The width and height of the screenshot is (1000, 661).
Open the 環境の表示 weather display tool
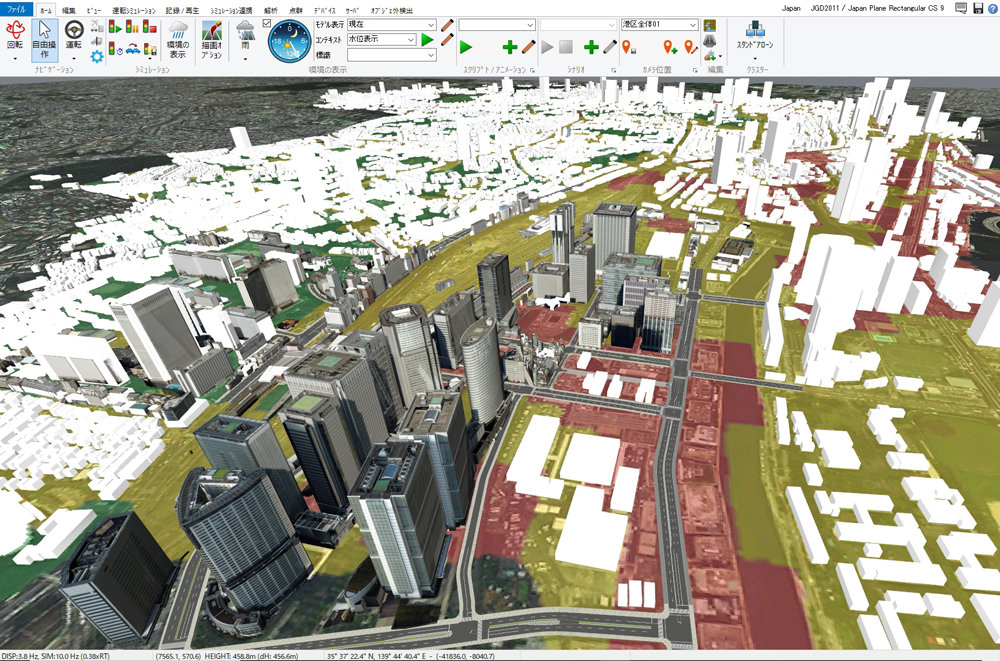tap(178, 40)
